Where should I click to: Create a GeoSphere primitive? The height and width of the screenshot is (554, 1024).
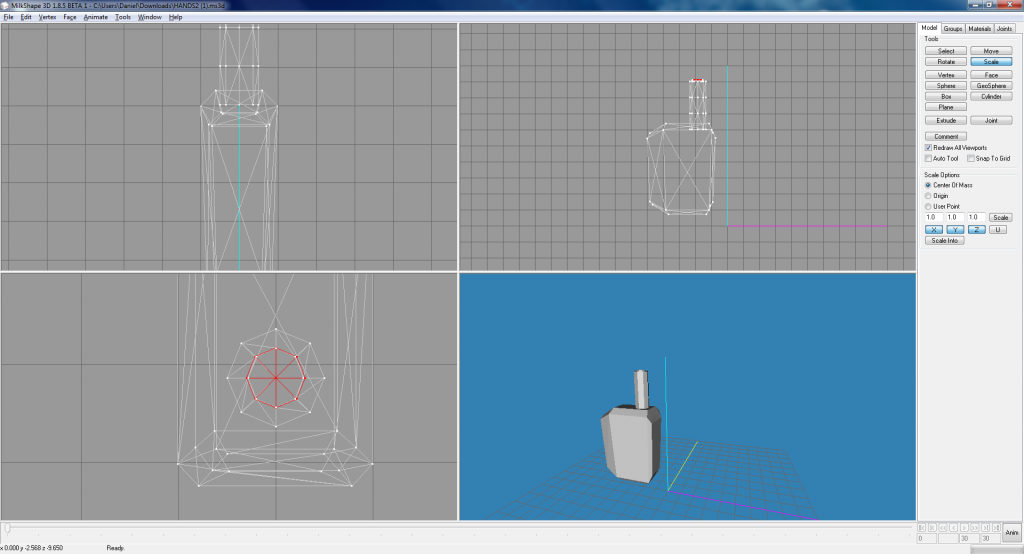coord(991,86)
